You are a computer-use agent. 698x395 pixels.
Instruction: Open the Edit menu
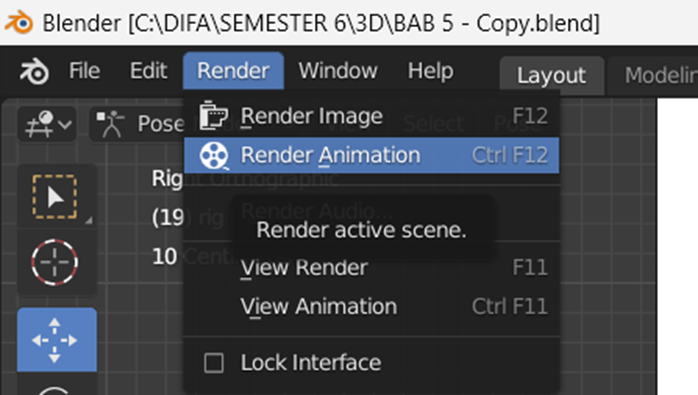click(148, 71)
